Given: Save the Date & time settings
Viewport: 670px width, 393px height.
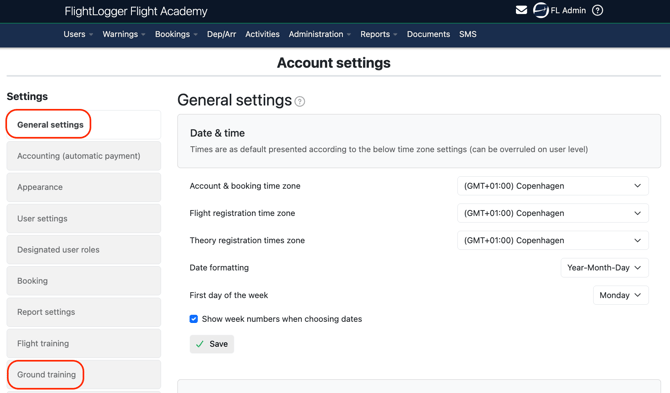Looking at the screenshot, I should pyautogui.click(x=212, y=344).
